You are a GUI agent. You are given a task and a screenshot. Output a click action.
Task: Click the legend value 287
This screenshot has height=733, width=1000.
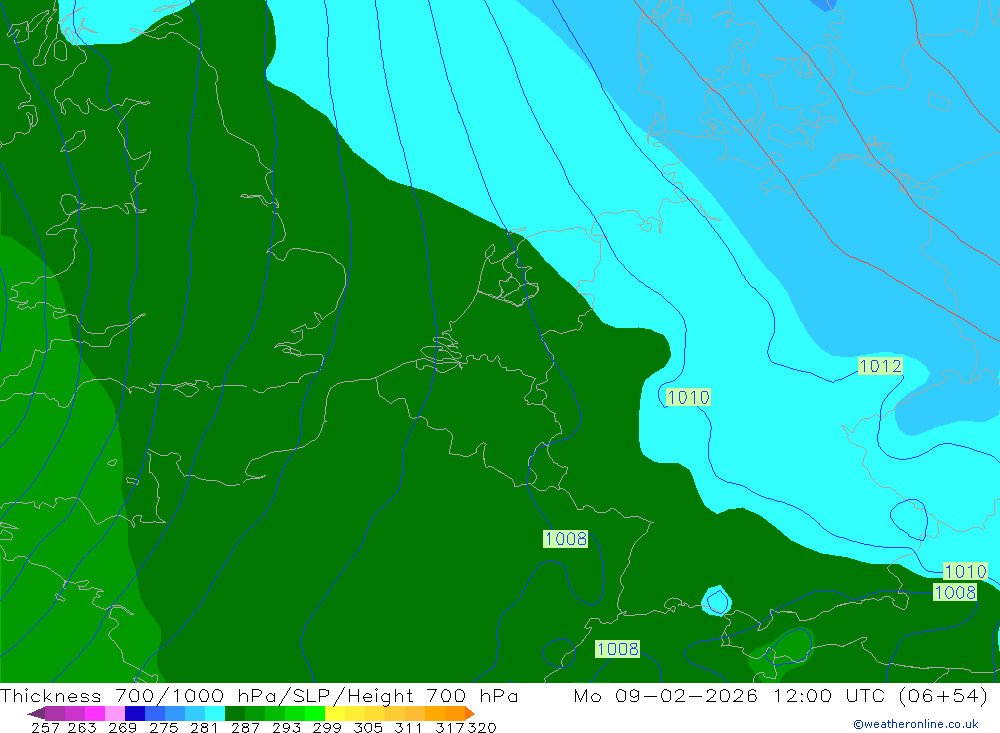coord(246,727)
